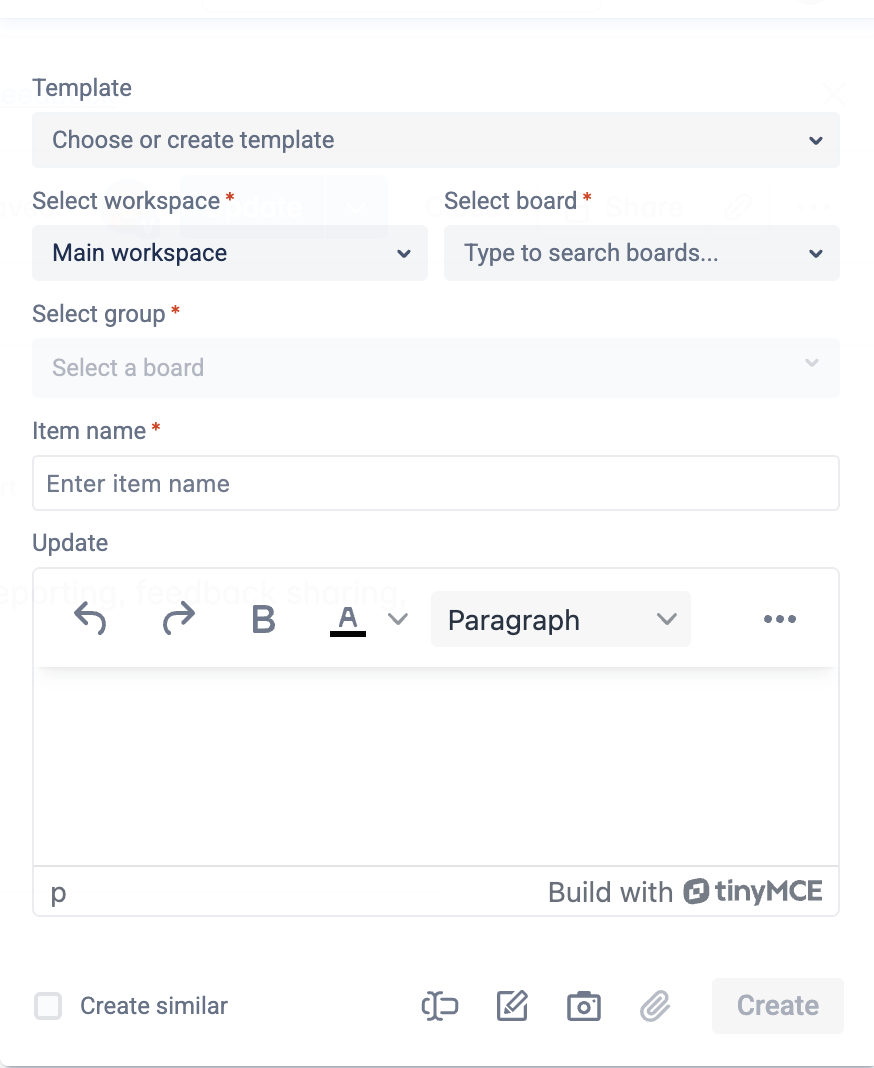Click the pencil edit note icon
This screenshot has height=1068, width=874.
(x=512, y=1006)
